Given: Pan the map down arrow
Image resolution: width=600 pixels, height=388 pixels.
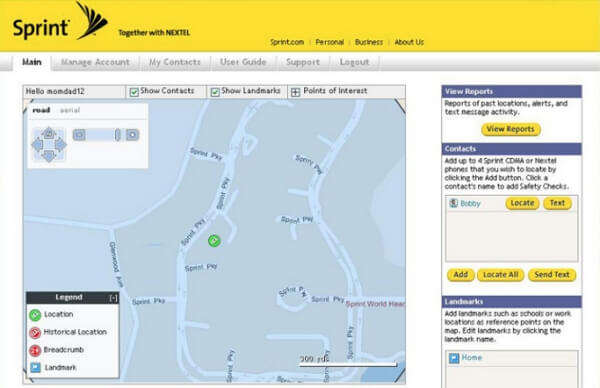Looking at the screenshot, I should click(x=49, y=156).
